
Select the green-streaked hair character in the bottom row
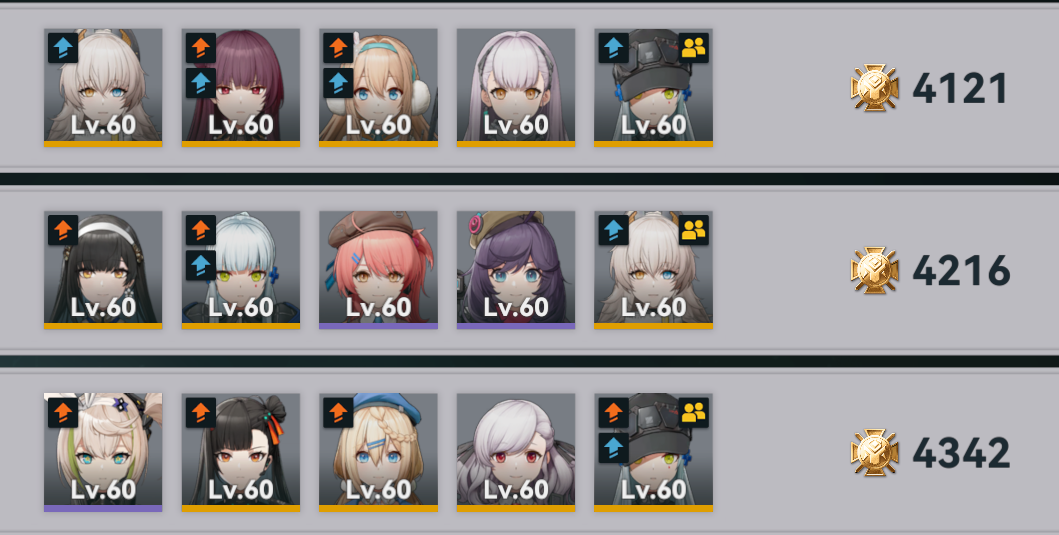click(103, 453)
